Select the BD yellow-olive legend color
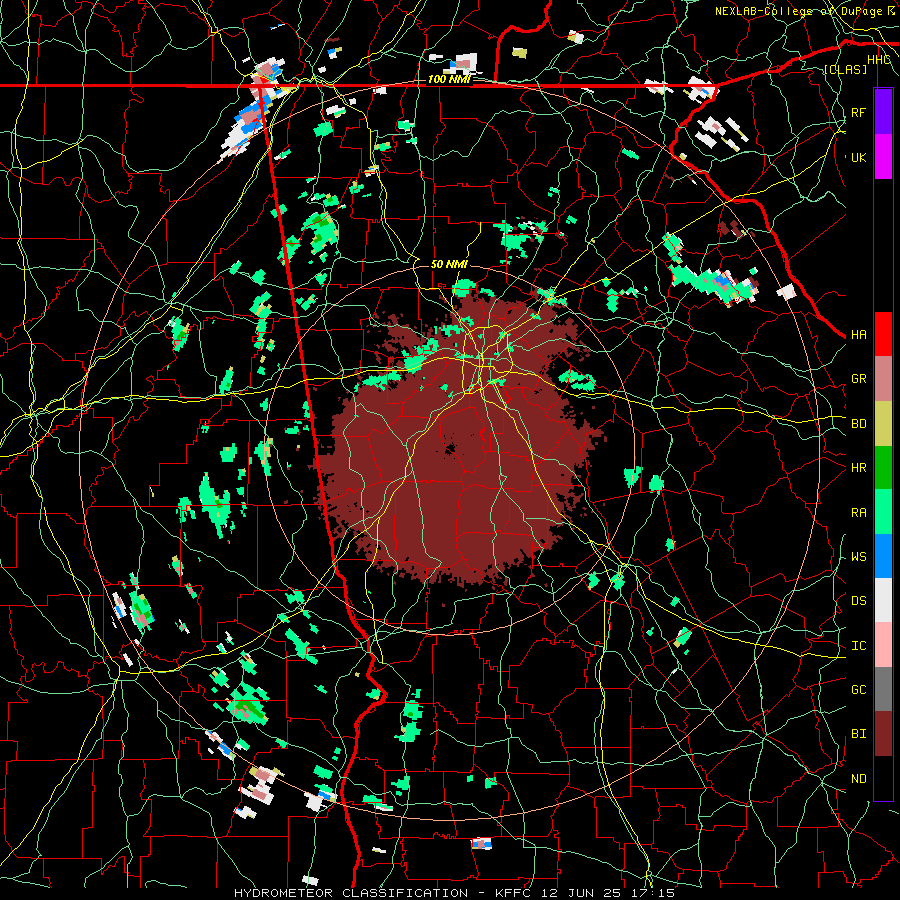 pos(883,423)
